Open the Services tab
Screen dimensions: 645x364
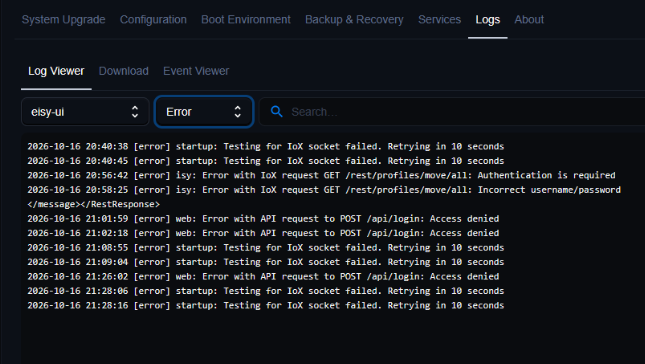[x=439, y=20]
